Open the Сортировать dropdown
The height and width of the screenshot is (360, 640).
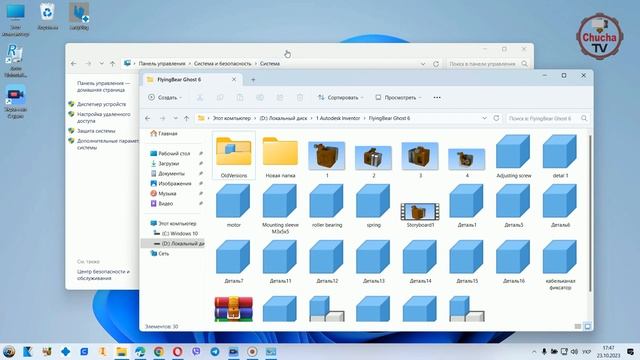(340, 98)
